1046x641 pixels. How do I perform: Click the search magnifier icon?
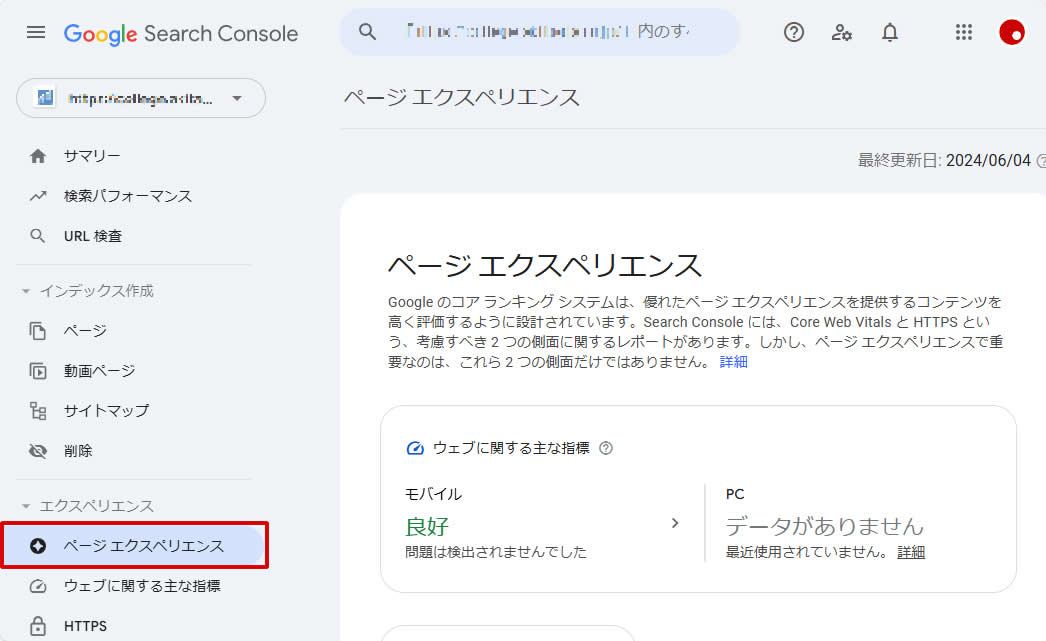367,32
